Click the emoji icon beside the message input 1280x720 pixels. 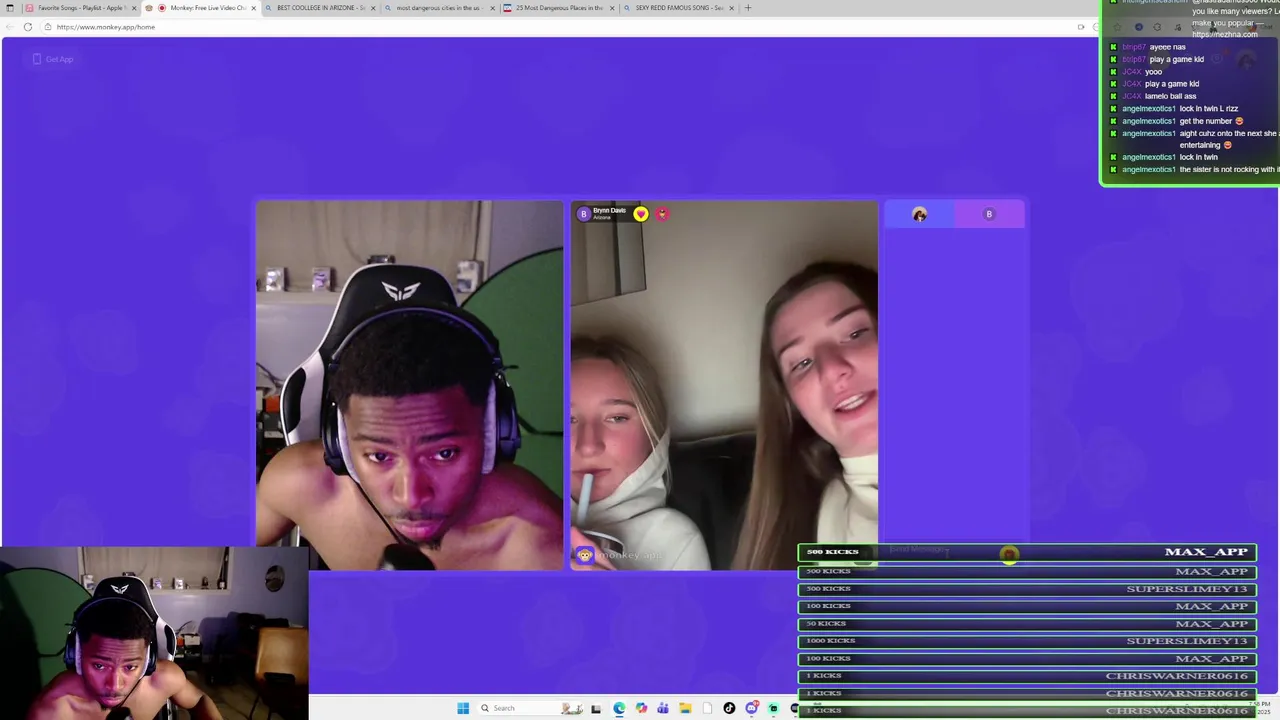[x=1009, y=554]
